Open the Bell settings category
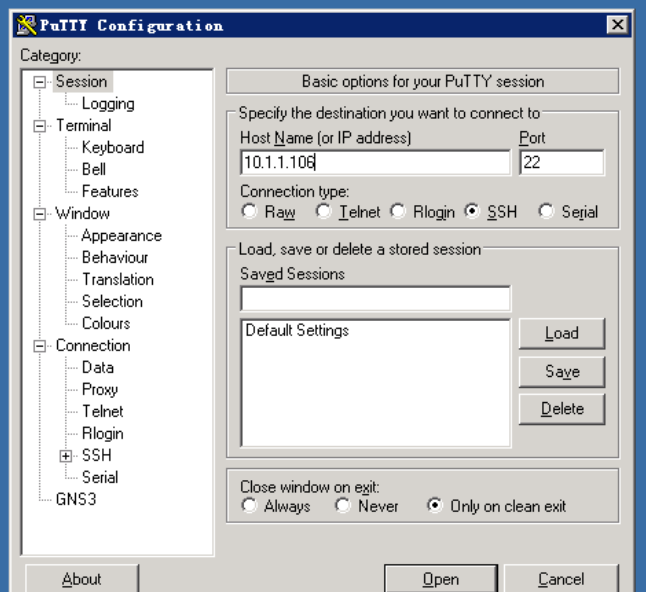The height and width of the screenshot is (592, 646). [94, 169]
